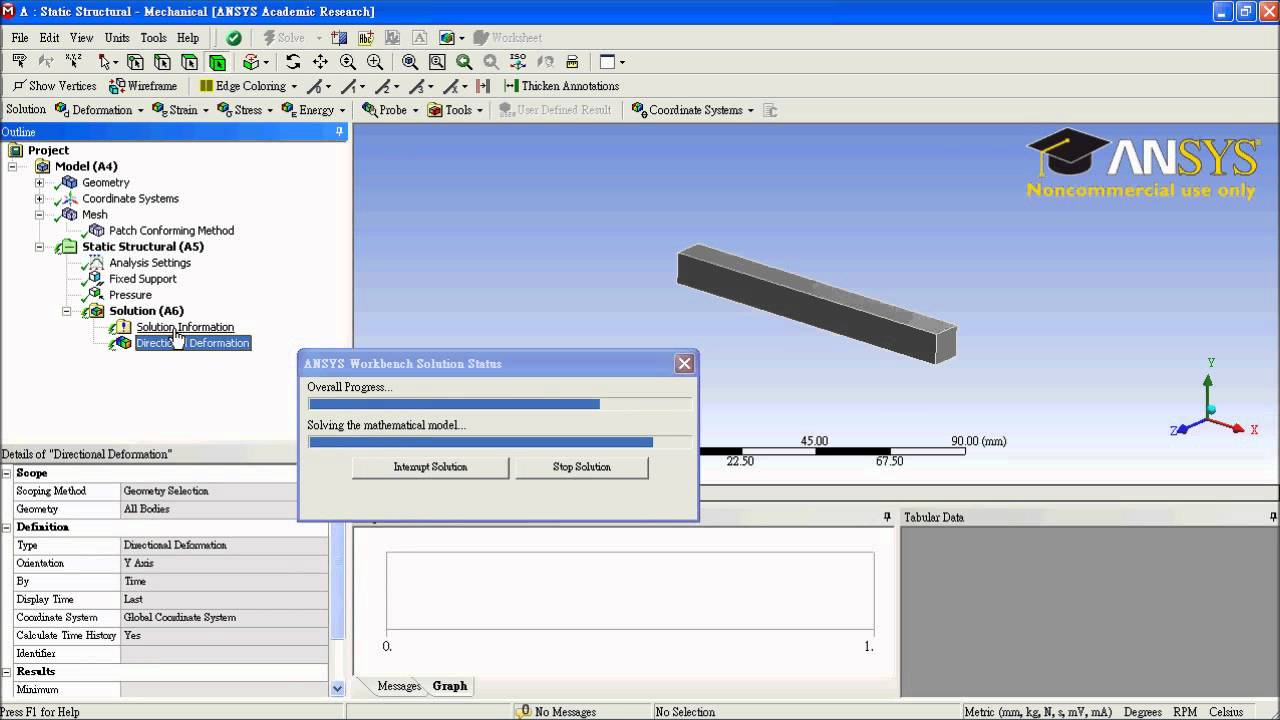Click the Previous View green arrow icon
The image size is (1280, 720).
pyautogui.click(x=464, y=62)
